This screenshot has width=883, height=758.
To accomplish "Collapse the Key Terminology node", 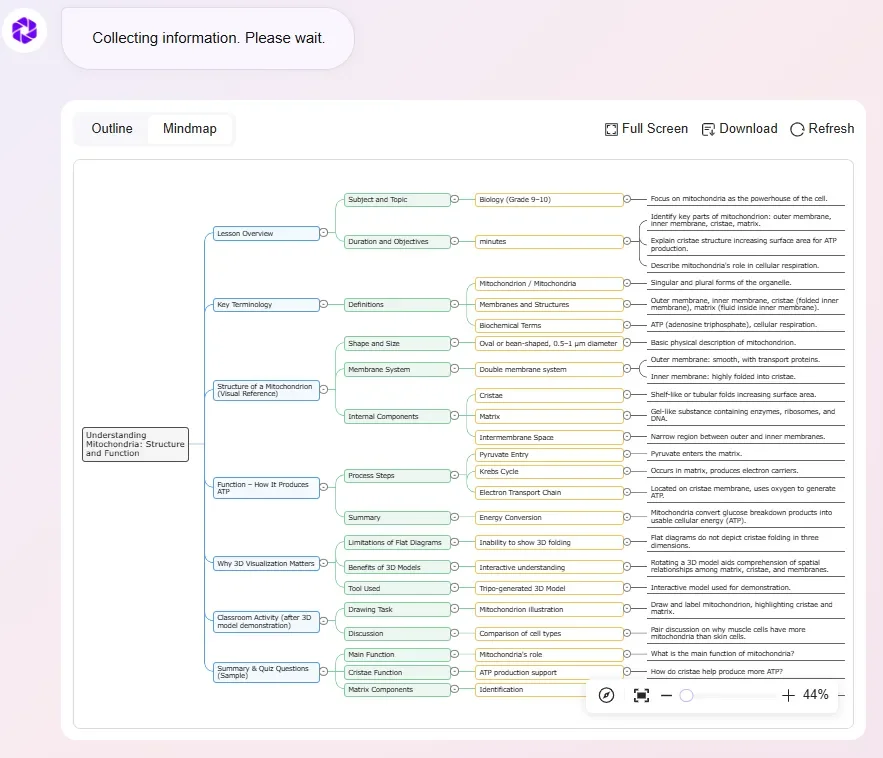I will click(324, 304).
